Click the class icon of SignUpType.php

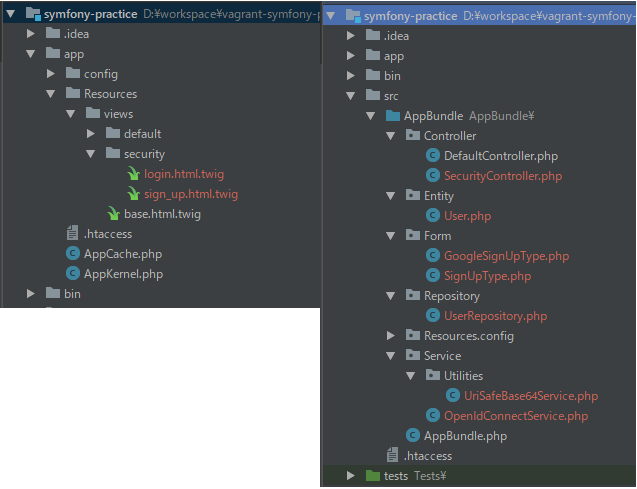point(433,275)
